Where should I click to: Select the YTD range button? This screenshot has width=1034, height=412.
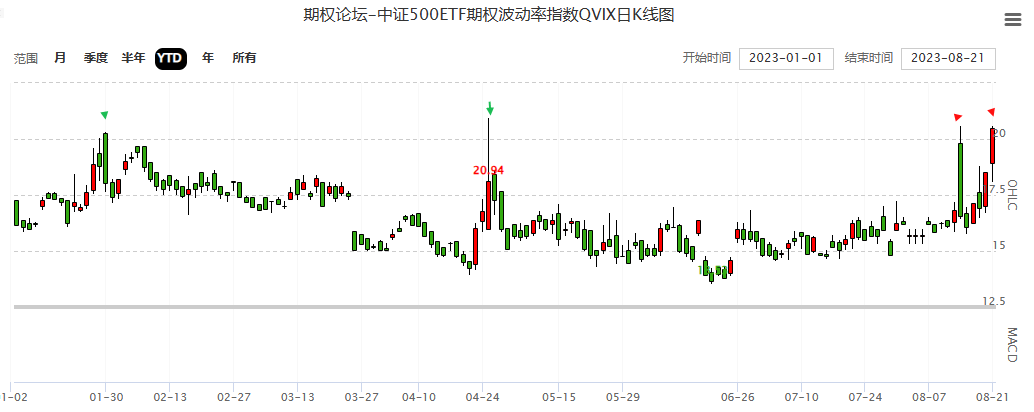pos(171,58)
